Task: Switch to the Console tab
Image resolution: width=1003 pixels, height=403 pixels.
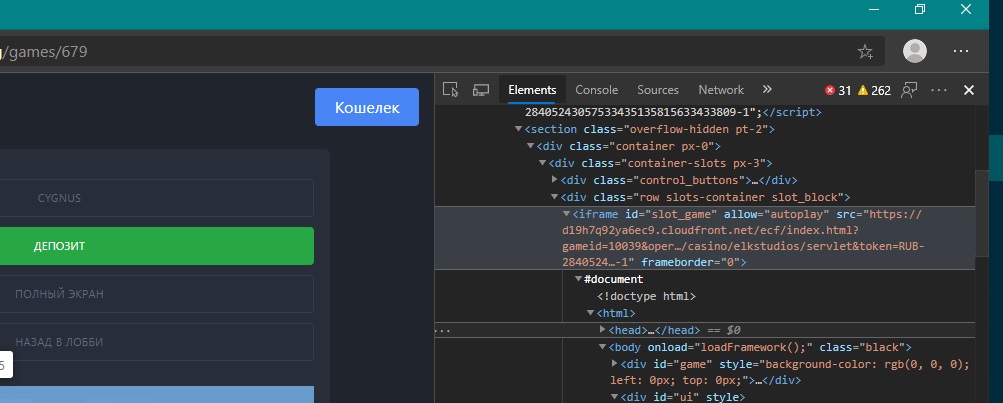Action: (596, 90)
